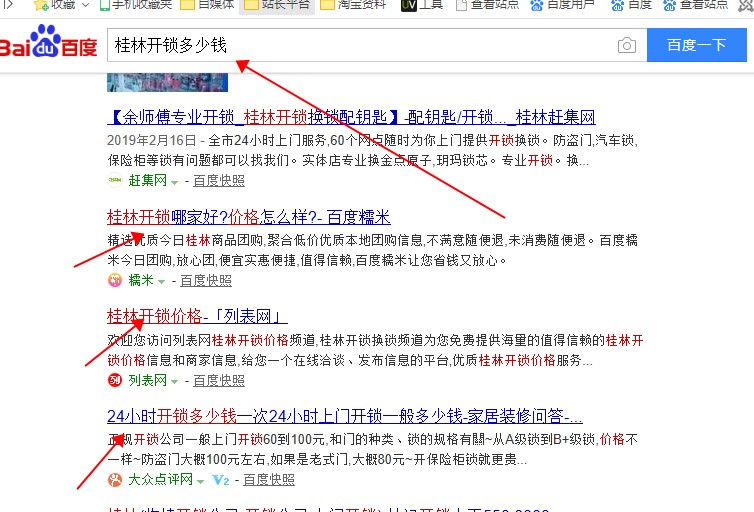The width and height of the screenshot is (754, 512).
Task: Click the camera image-search icon
Action: (626, 45)
